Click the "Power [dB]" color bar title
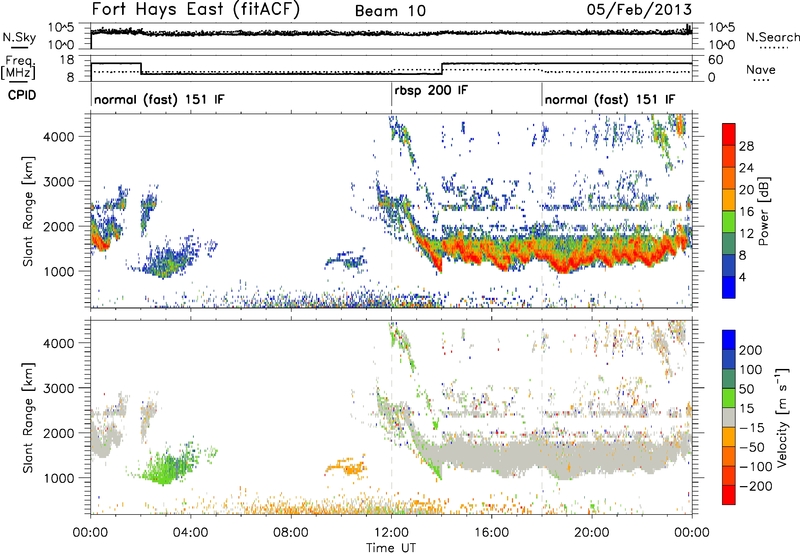The image size is (800, 554). (x=764, y=211)
